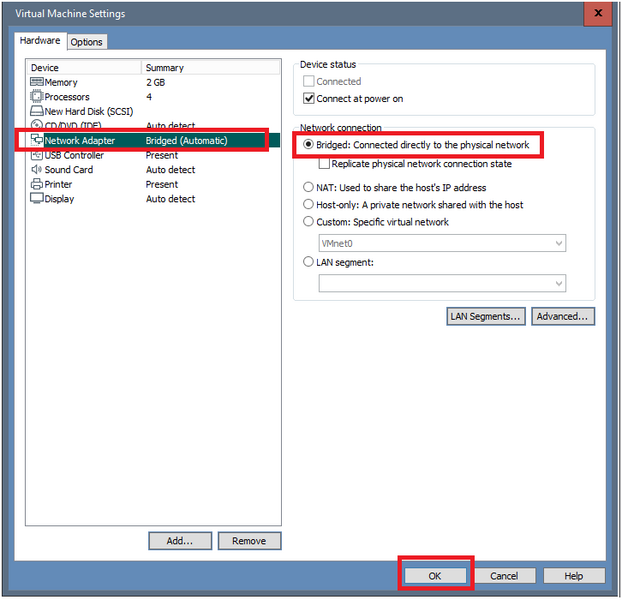Select the NAT radio button
The height and width of the screenshot is (600, 622).
(308, 187)
